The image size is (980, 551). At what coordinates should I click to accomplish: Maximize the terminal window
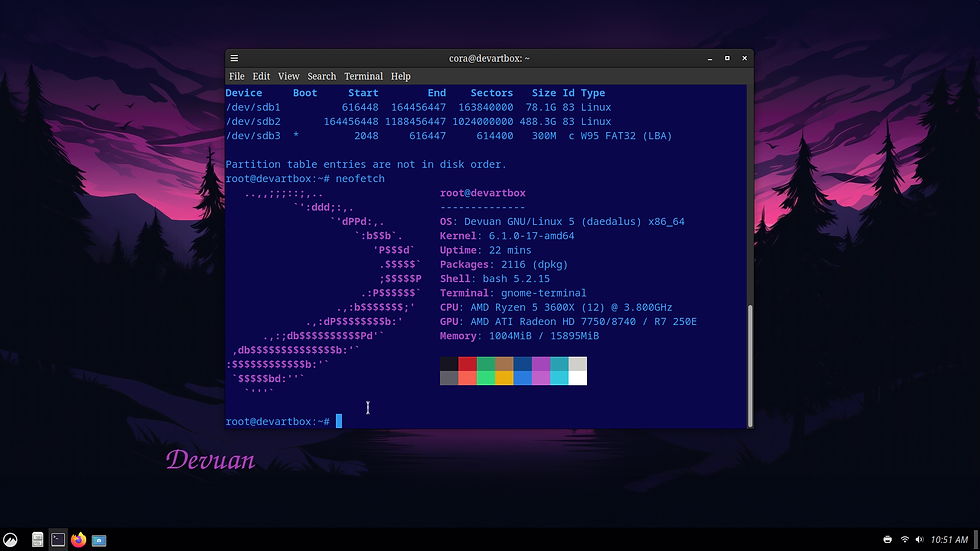click(x=727, y=58)
